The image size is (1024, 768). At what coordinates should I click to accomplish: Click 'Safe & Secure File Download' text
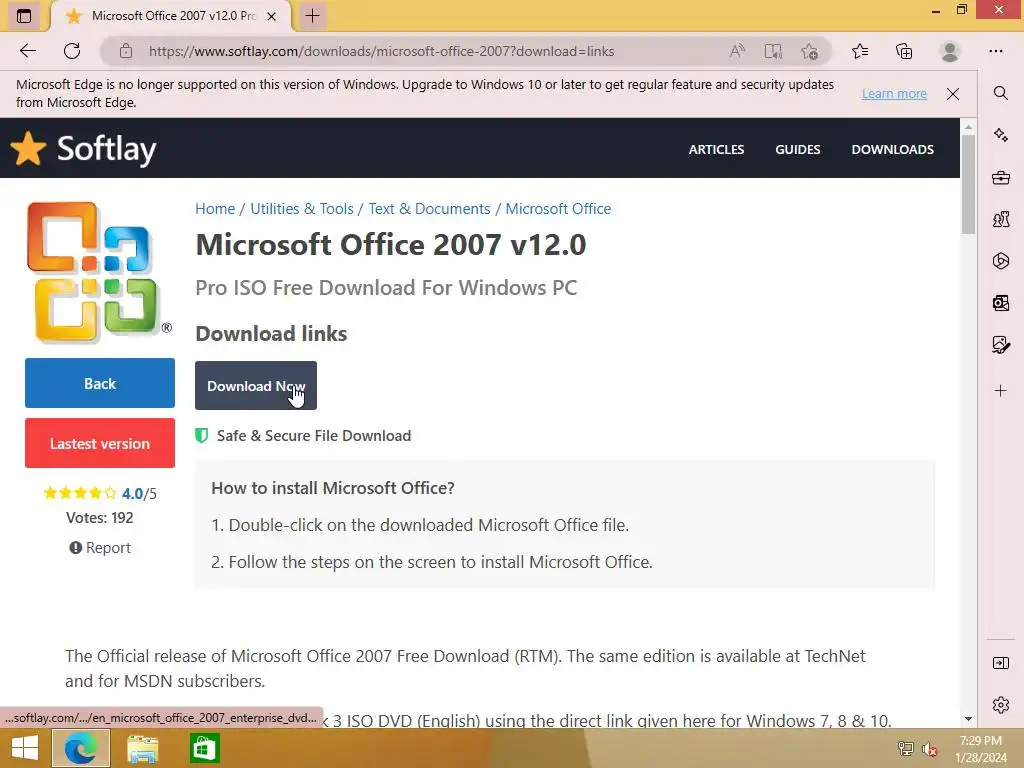click(x=313, y=436)
